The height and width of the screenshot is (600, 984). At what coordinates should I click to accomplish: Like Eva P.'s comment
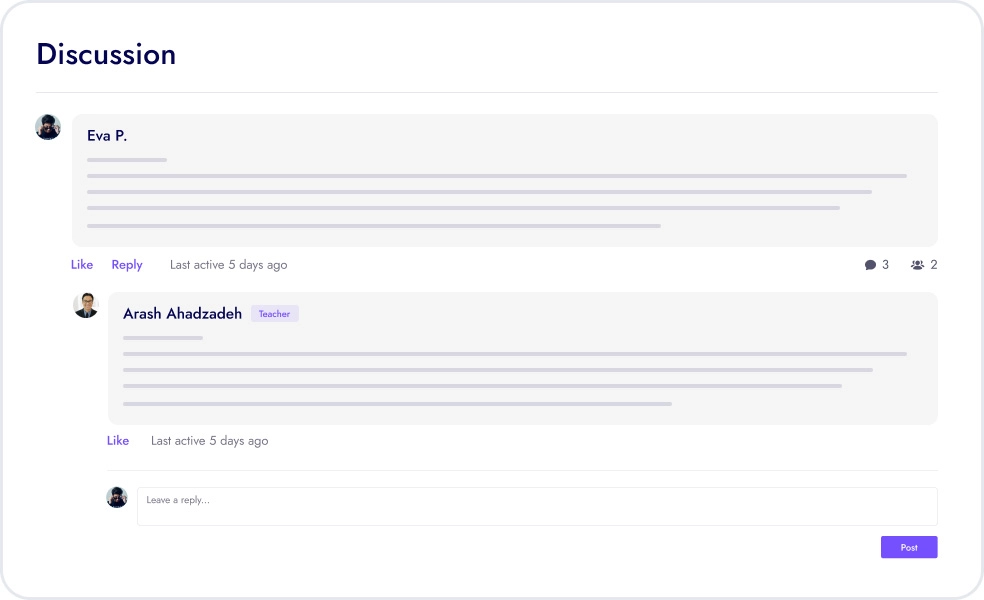(x=82, y=265)
